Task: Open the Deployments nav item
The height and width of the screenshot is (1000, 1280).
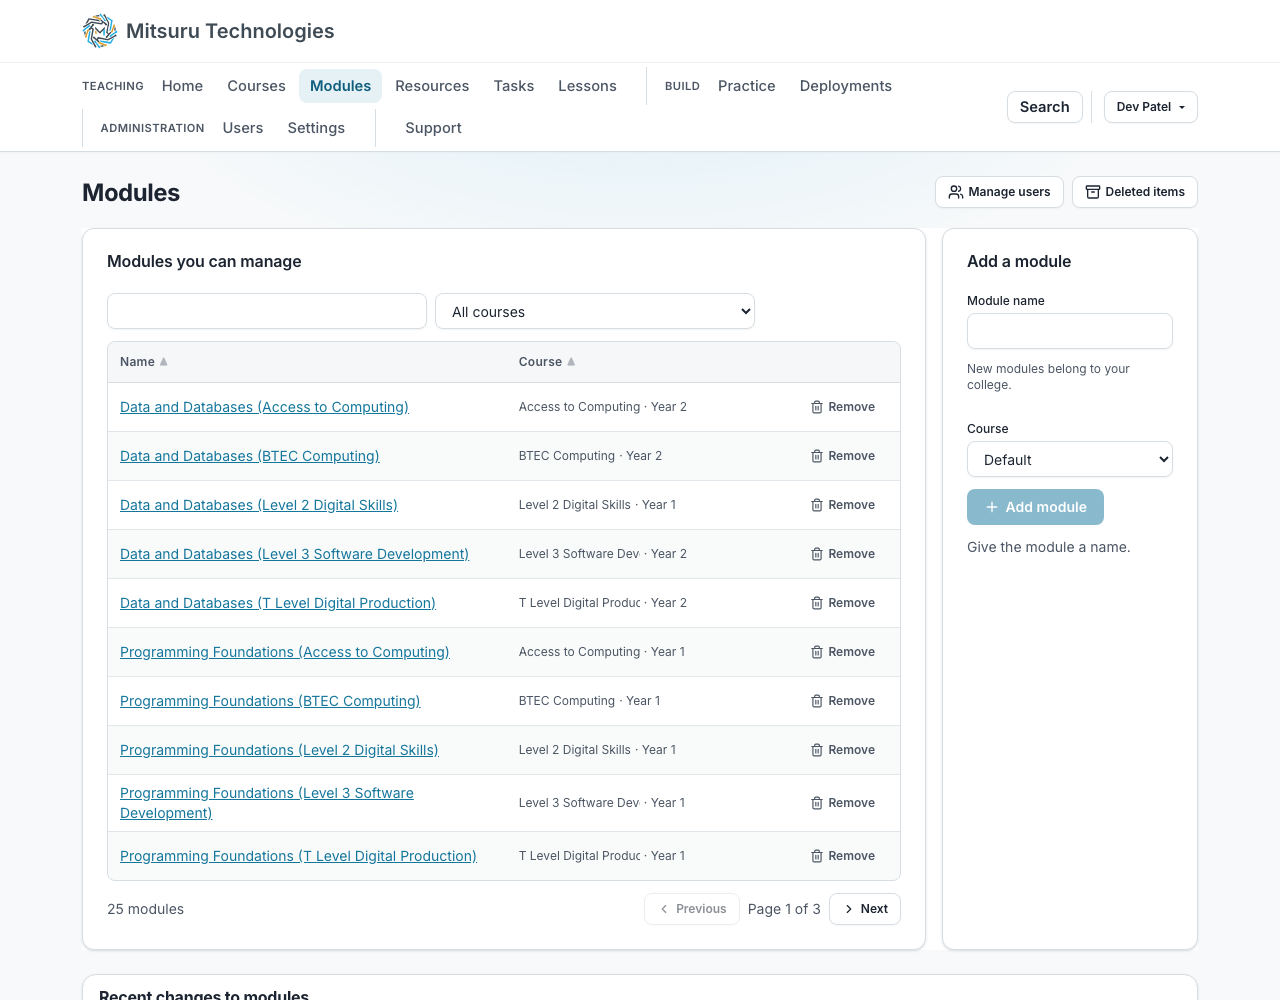Action: point(846,86)
